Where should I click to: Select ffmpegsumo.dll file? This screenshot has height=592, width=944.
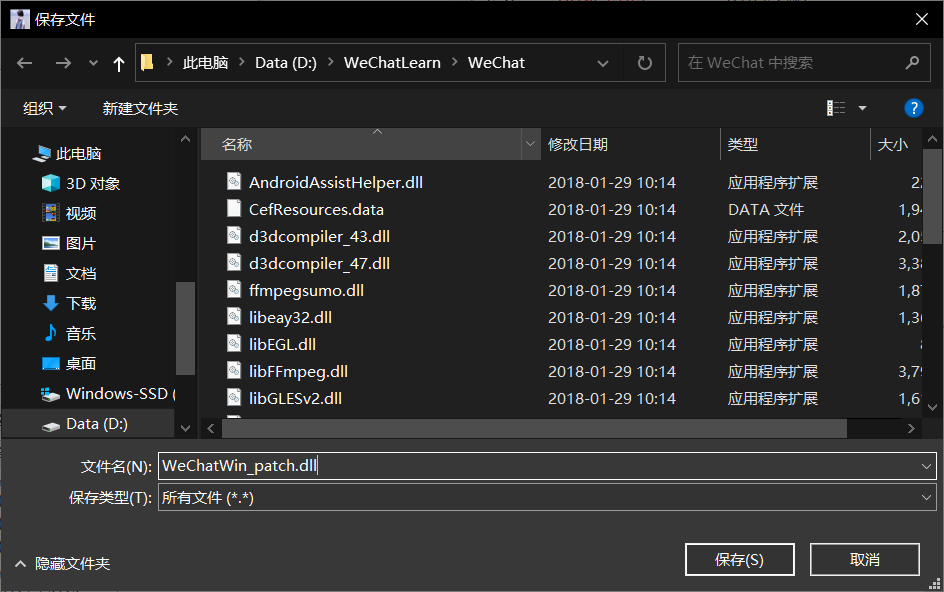point(306,291)
